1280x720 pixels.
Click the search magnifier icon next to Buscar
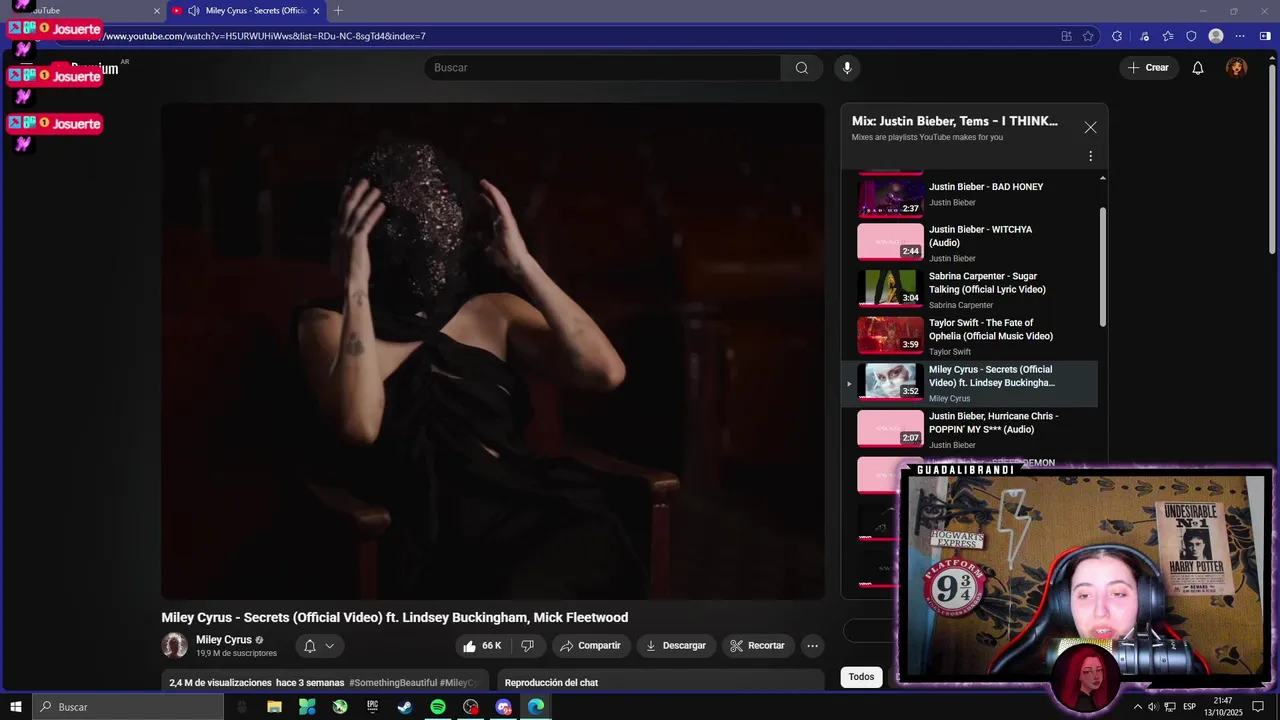[801, 68]
